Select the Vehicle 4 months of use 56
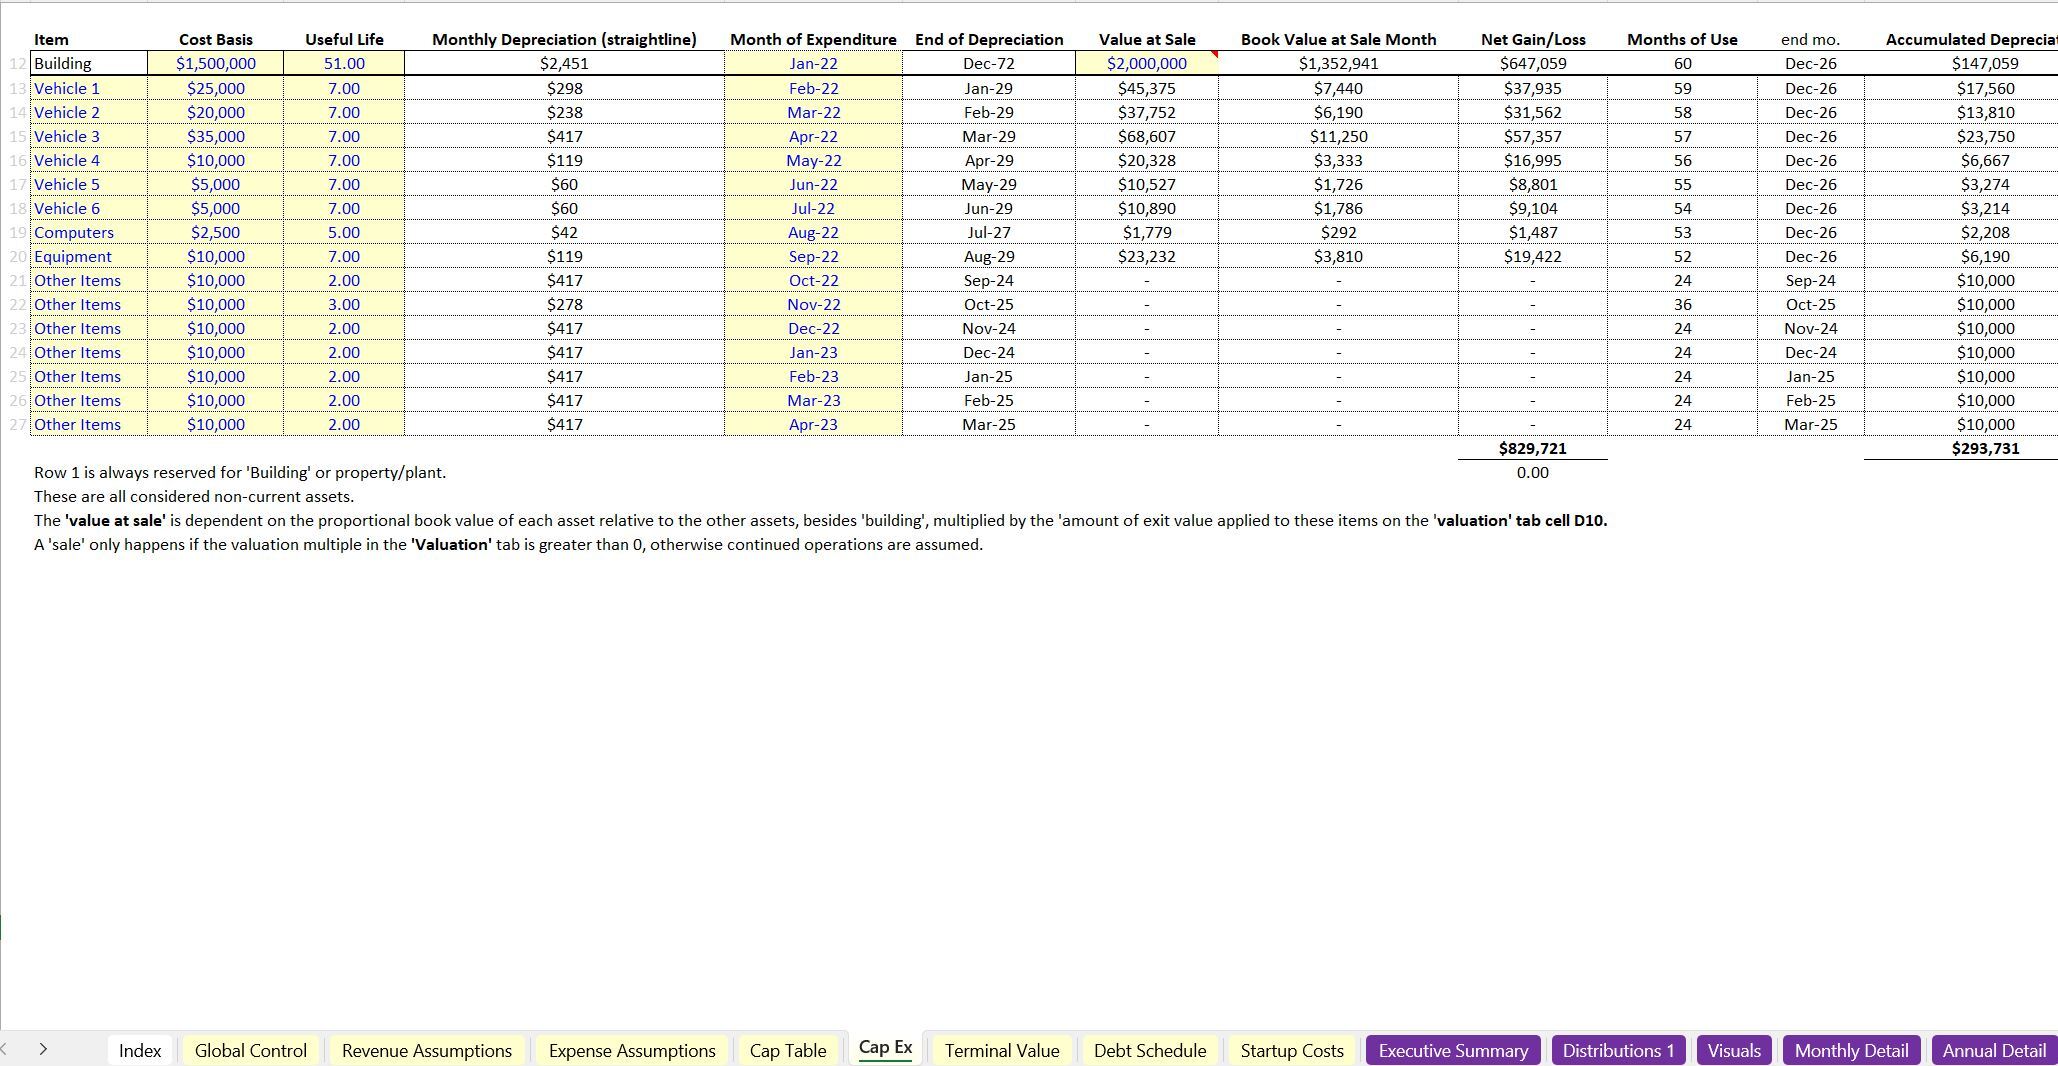The width and height of the screenshot is (2058, 1066). point(1682,160)
